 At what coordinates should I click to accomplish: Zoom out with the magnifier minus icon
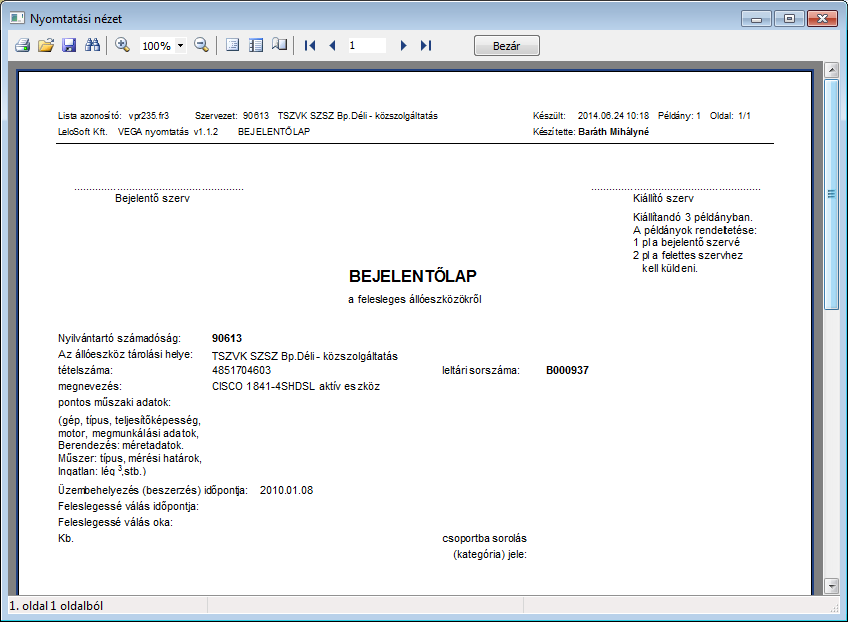[201, 45]
